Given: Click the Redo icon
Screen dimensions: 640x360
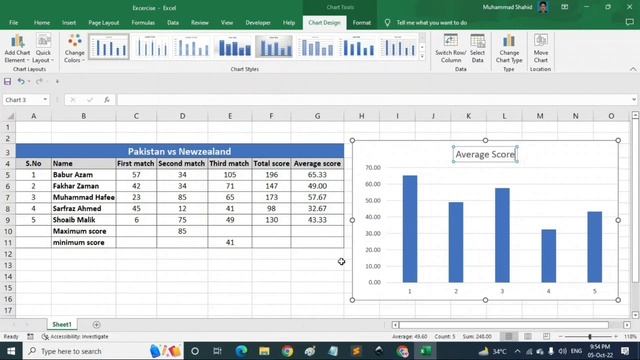Looking at the screenshot, I should (39, 82).
